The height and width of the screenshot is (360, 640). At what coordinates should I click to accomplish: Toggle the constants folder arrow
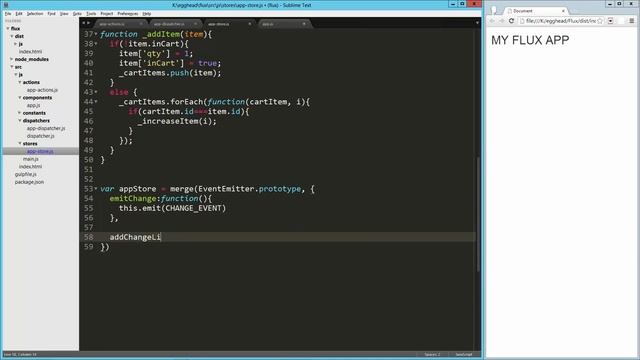(x=19, y=113)
